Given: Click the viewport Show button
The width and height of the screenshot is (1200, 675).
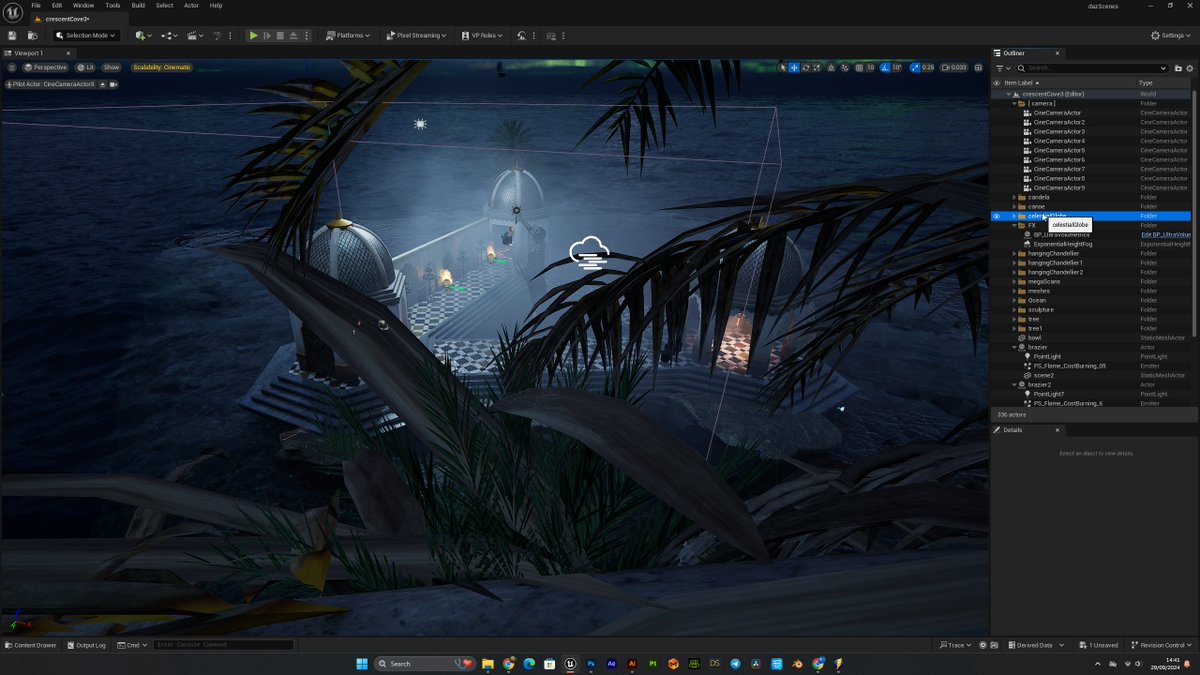Looking at the screenshot, I should pos(111,67).
